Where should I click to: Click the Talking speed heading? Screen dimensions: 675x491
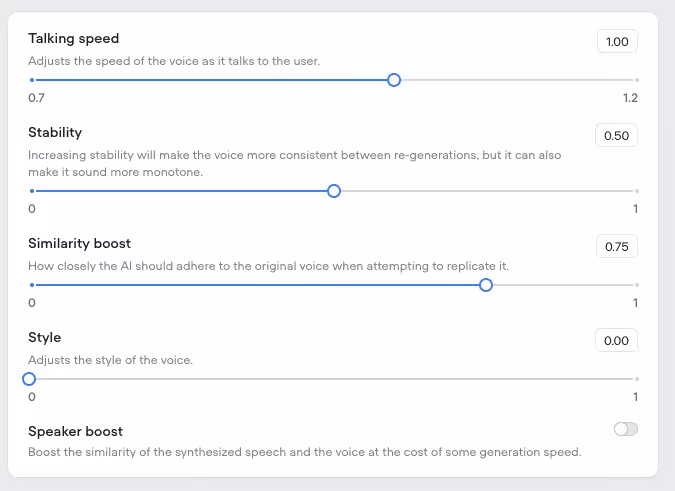[x=73, y=39]
